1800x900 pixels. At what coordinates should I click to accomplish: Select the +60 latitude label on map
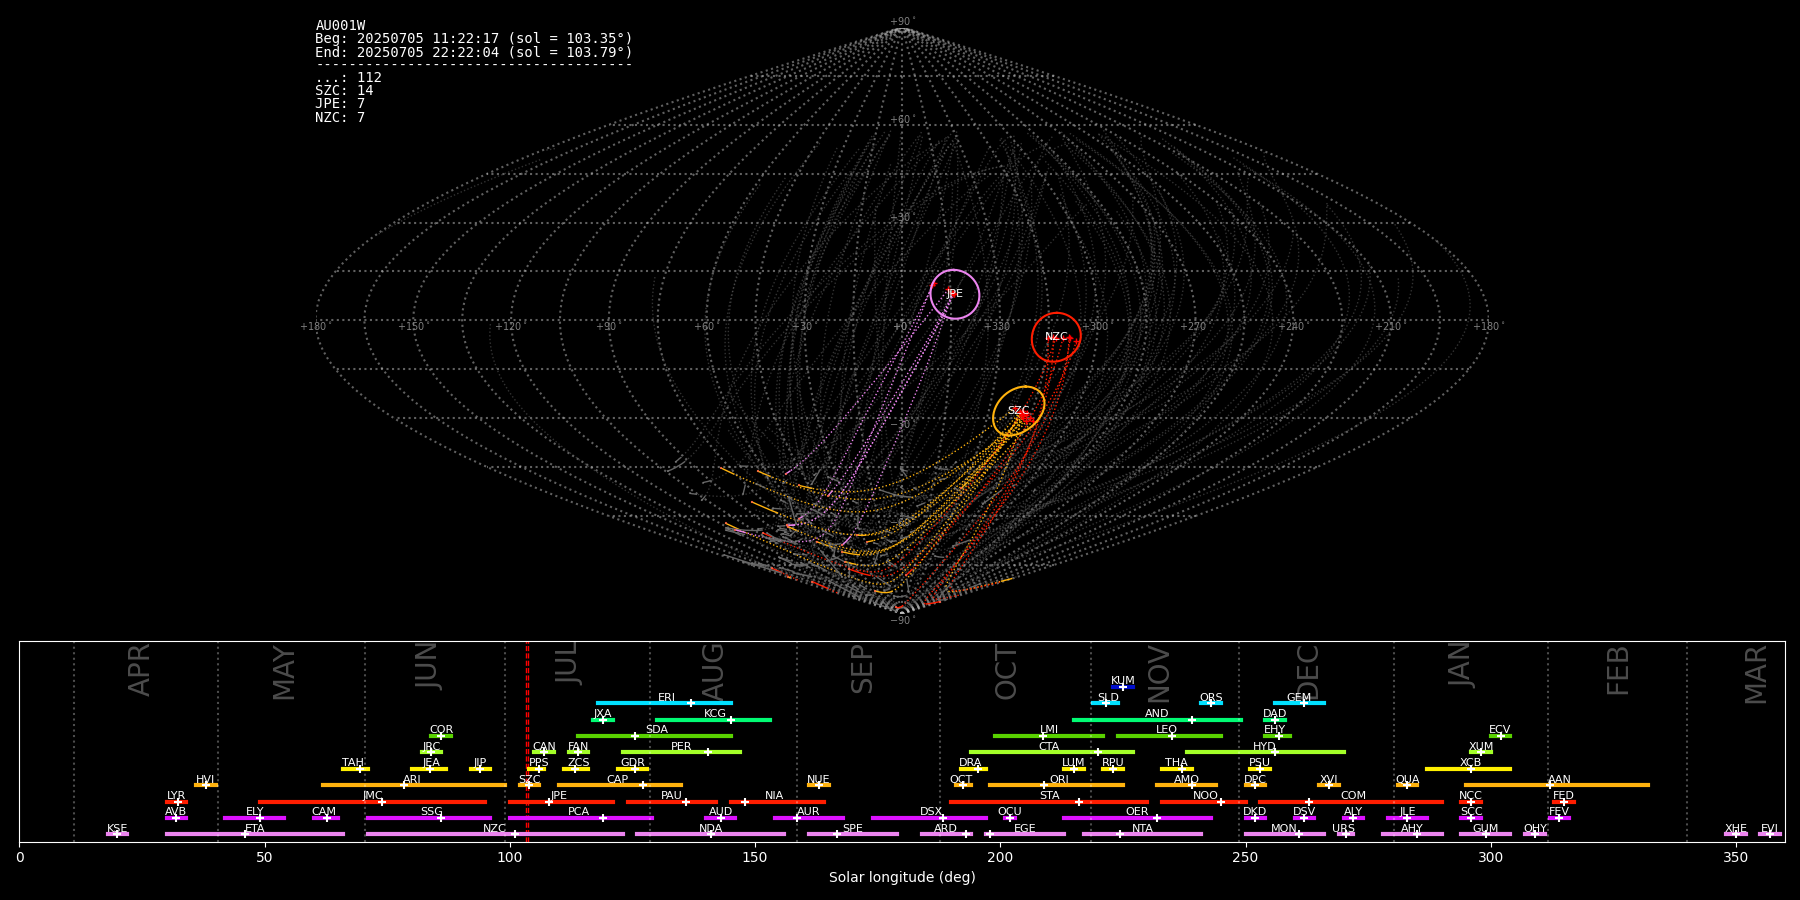tap(902, 120)
